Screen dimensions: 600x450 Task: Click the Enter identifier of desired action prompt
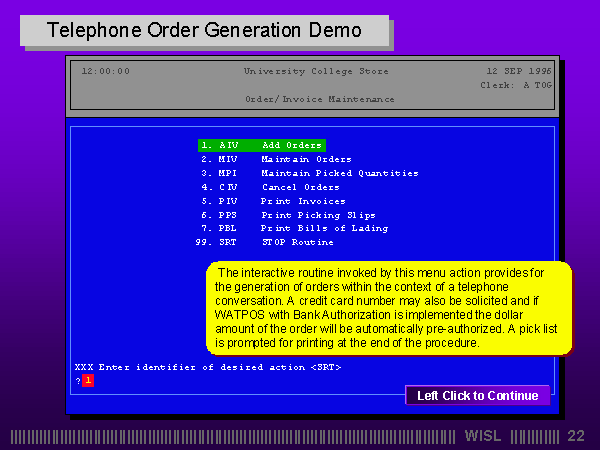click(208, 367)
